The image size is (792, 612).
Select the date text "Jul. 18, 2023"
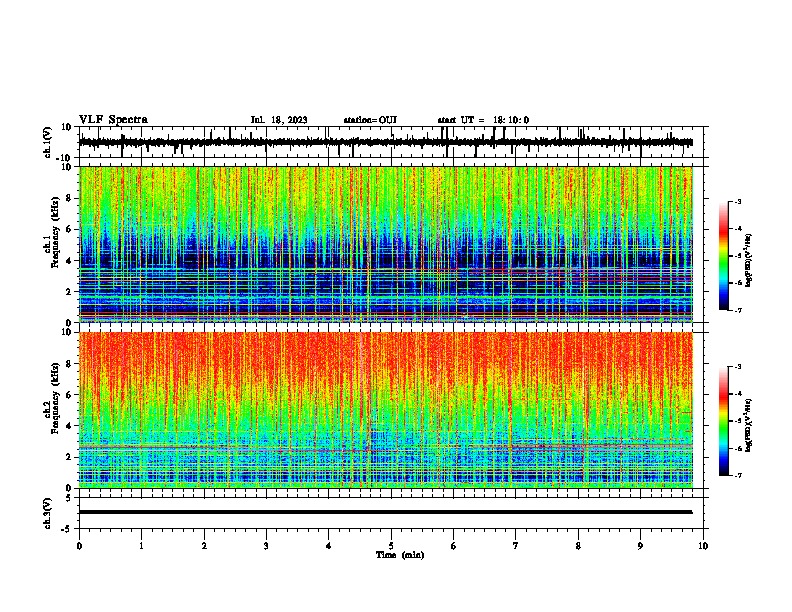[279, 120]
